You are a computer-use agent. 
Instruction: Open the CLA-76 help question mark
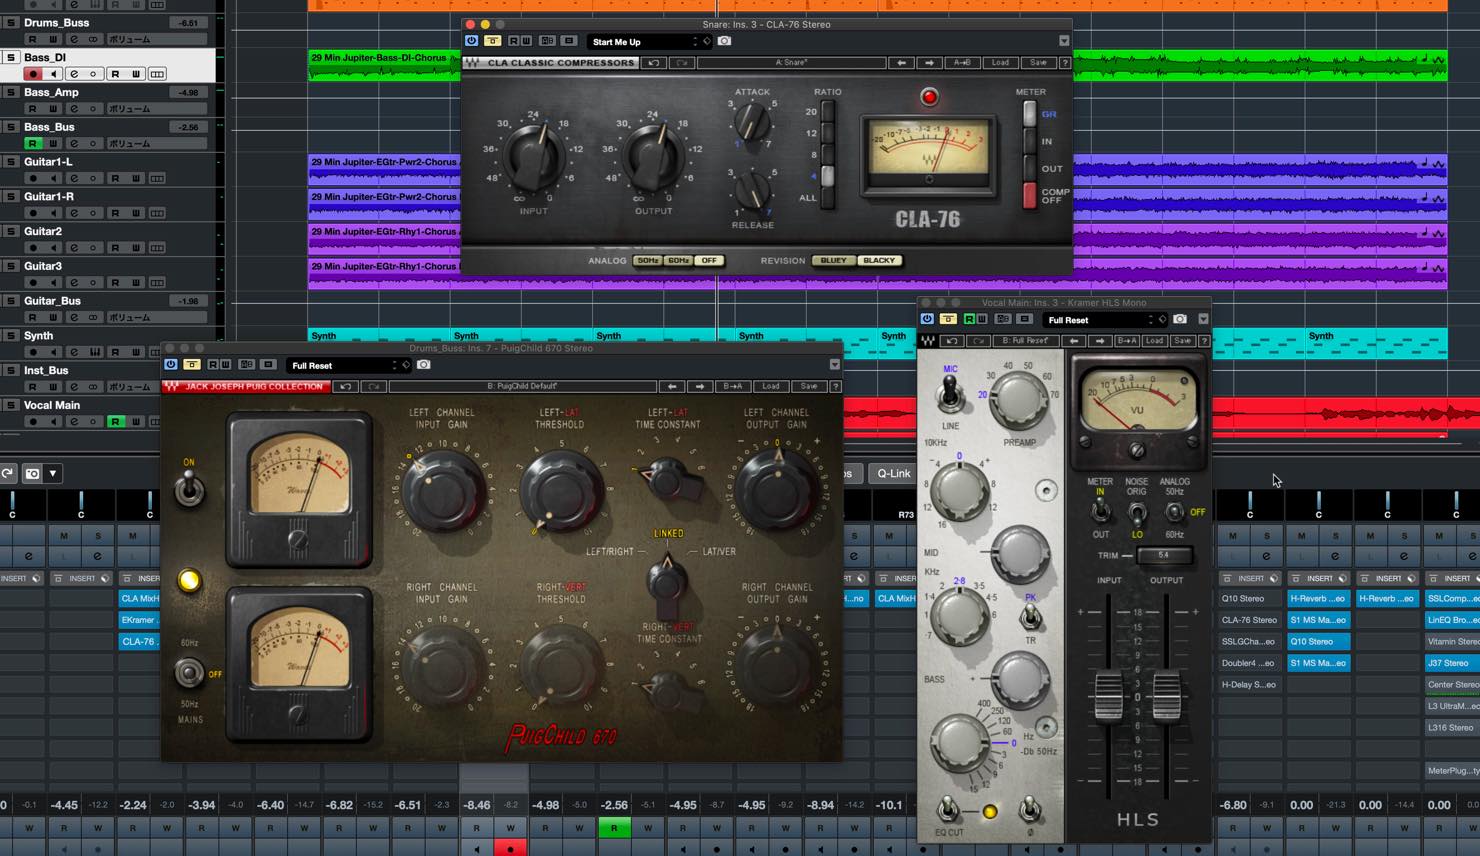coord(1064,63)
